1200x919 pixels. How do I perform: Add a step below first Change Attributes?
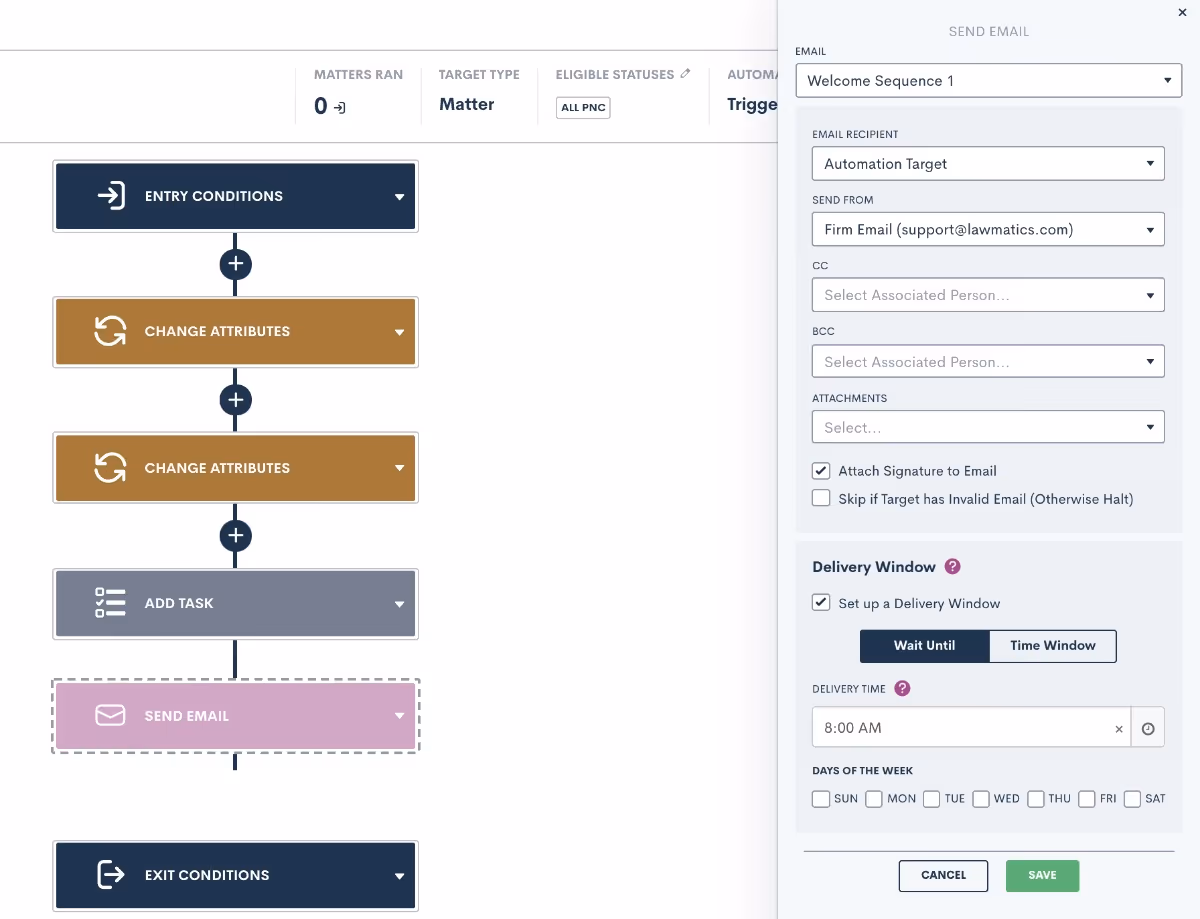click(x=235, y=400)
